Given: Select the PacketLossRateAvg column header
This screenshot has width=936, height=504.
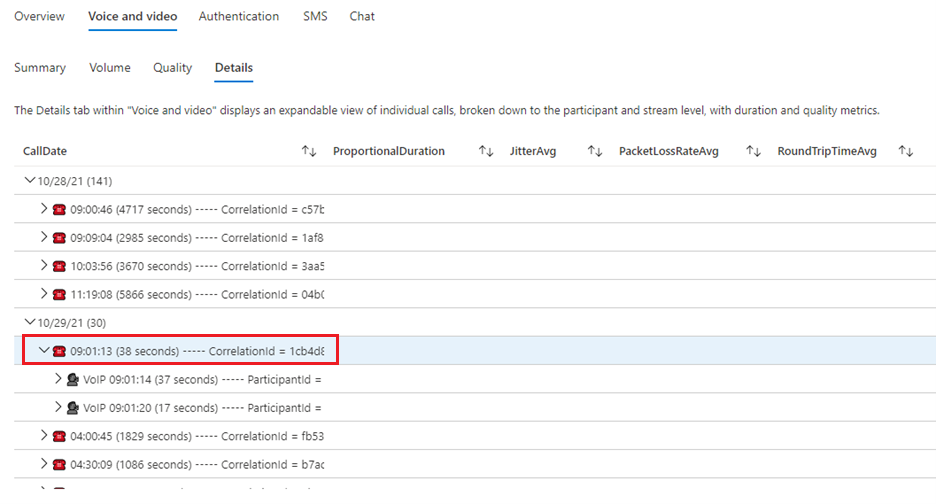Looking at the screenshot, I should 669,151.
